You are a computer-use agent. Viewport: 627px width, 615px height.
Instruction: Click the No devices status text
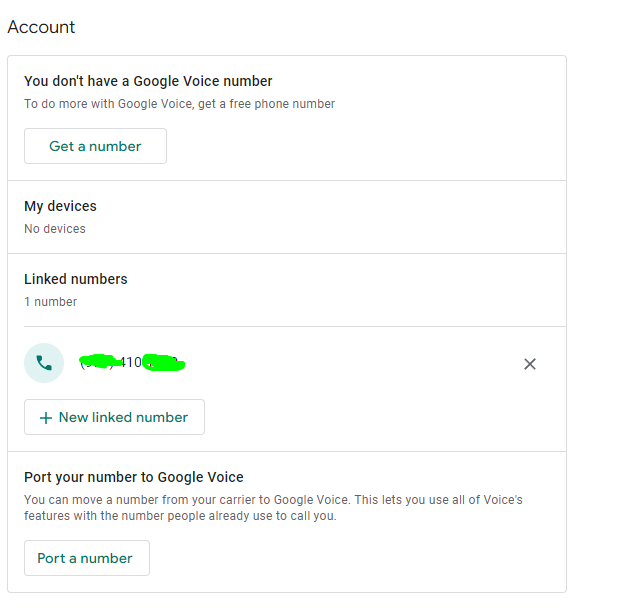coord(55,229)
